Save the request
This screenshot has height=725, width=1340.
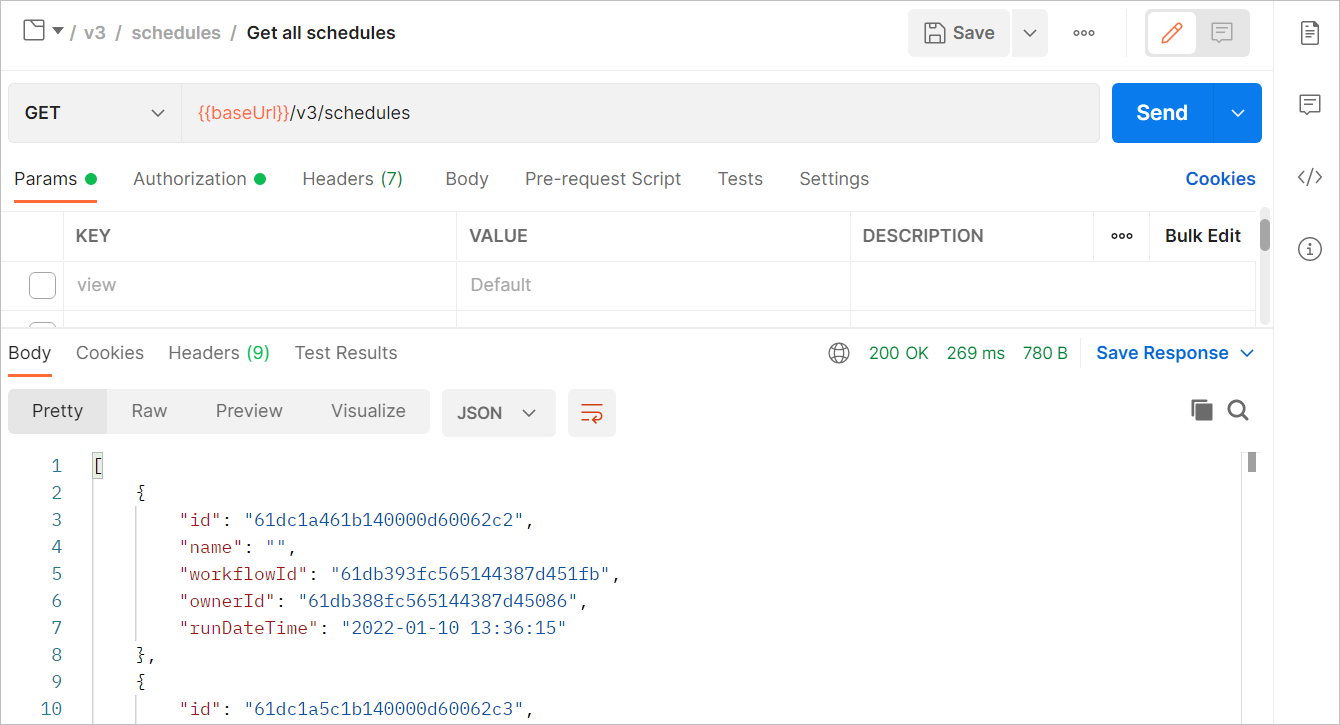(958, 32)
